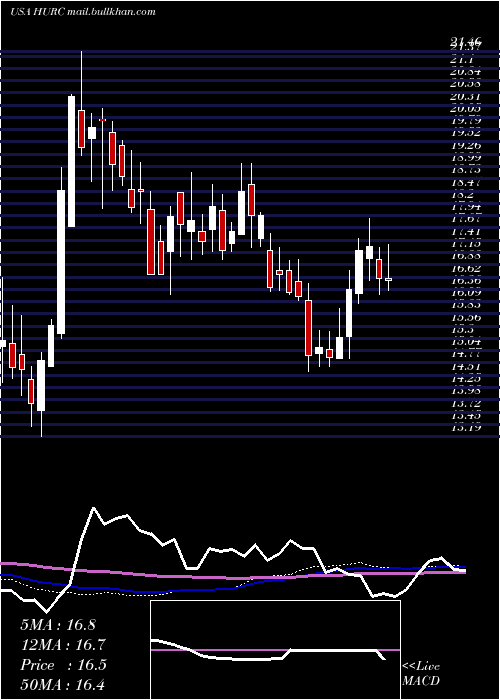Screen dimensions: 500x700
Task: Select the 15.3 price axis label
Action: point(461,329)
